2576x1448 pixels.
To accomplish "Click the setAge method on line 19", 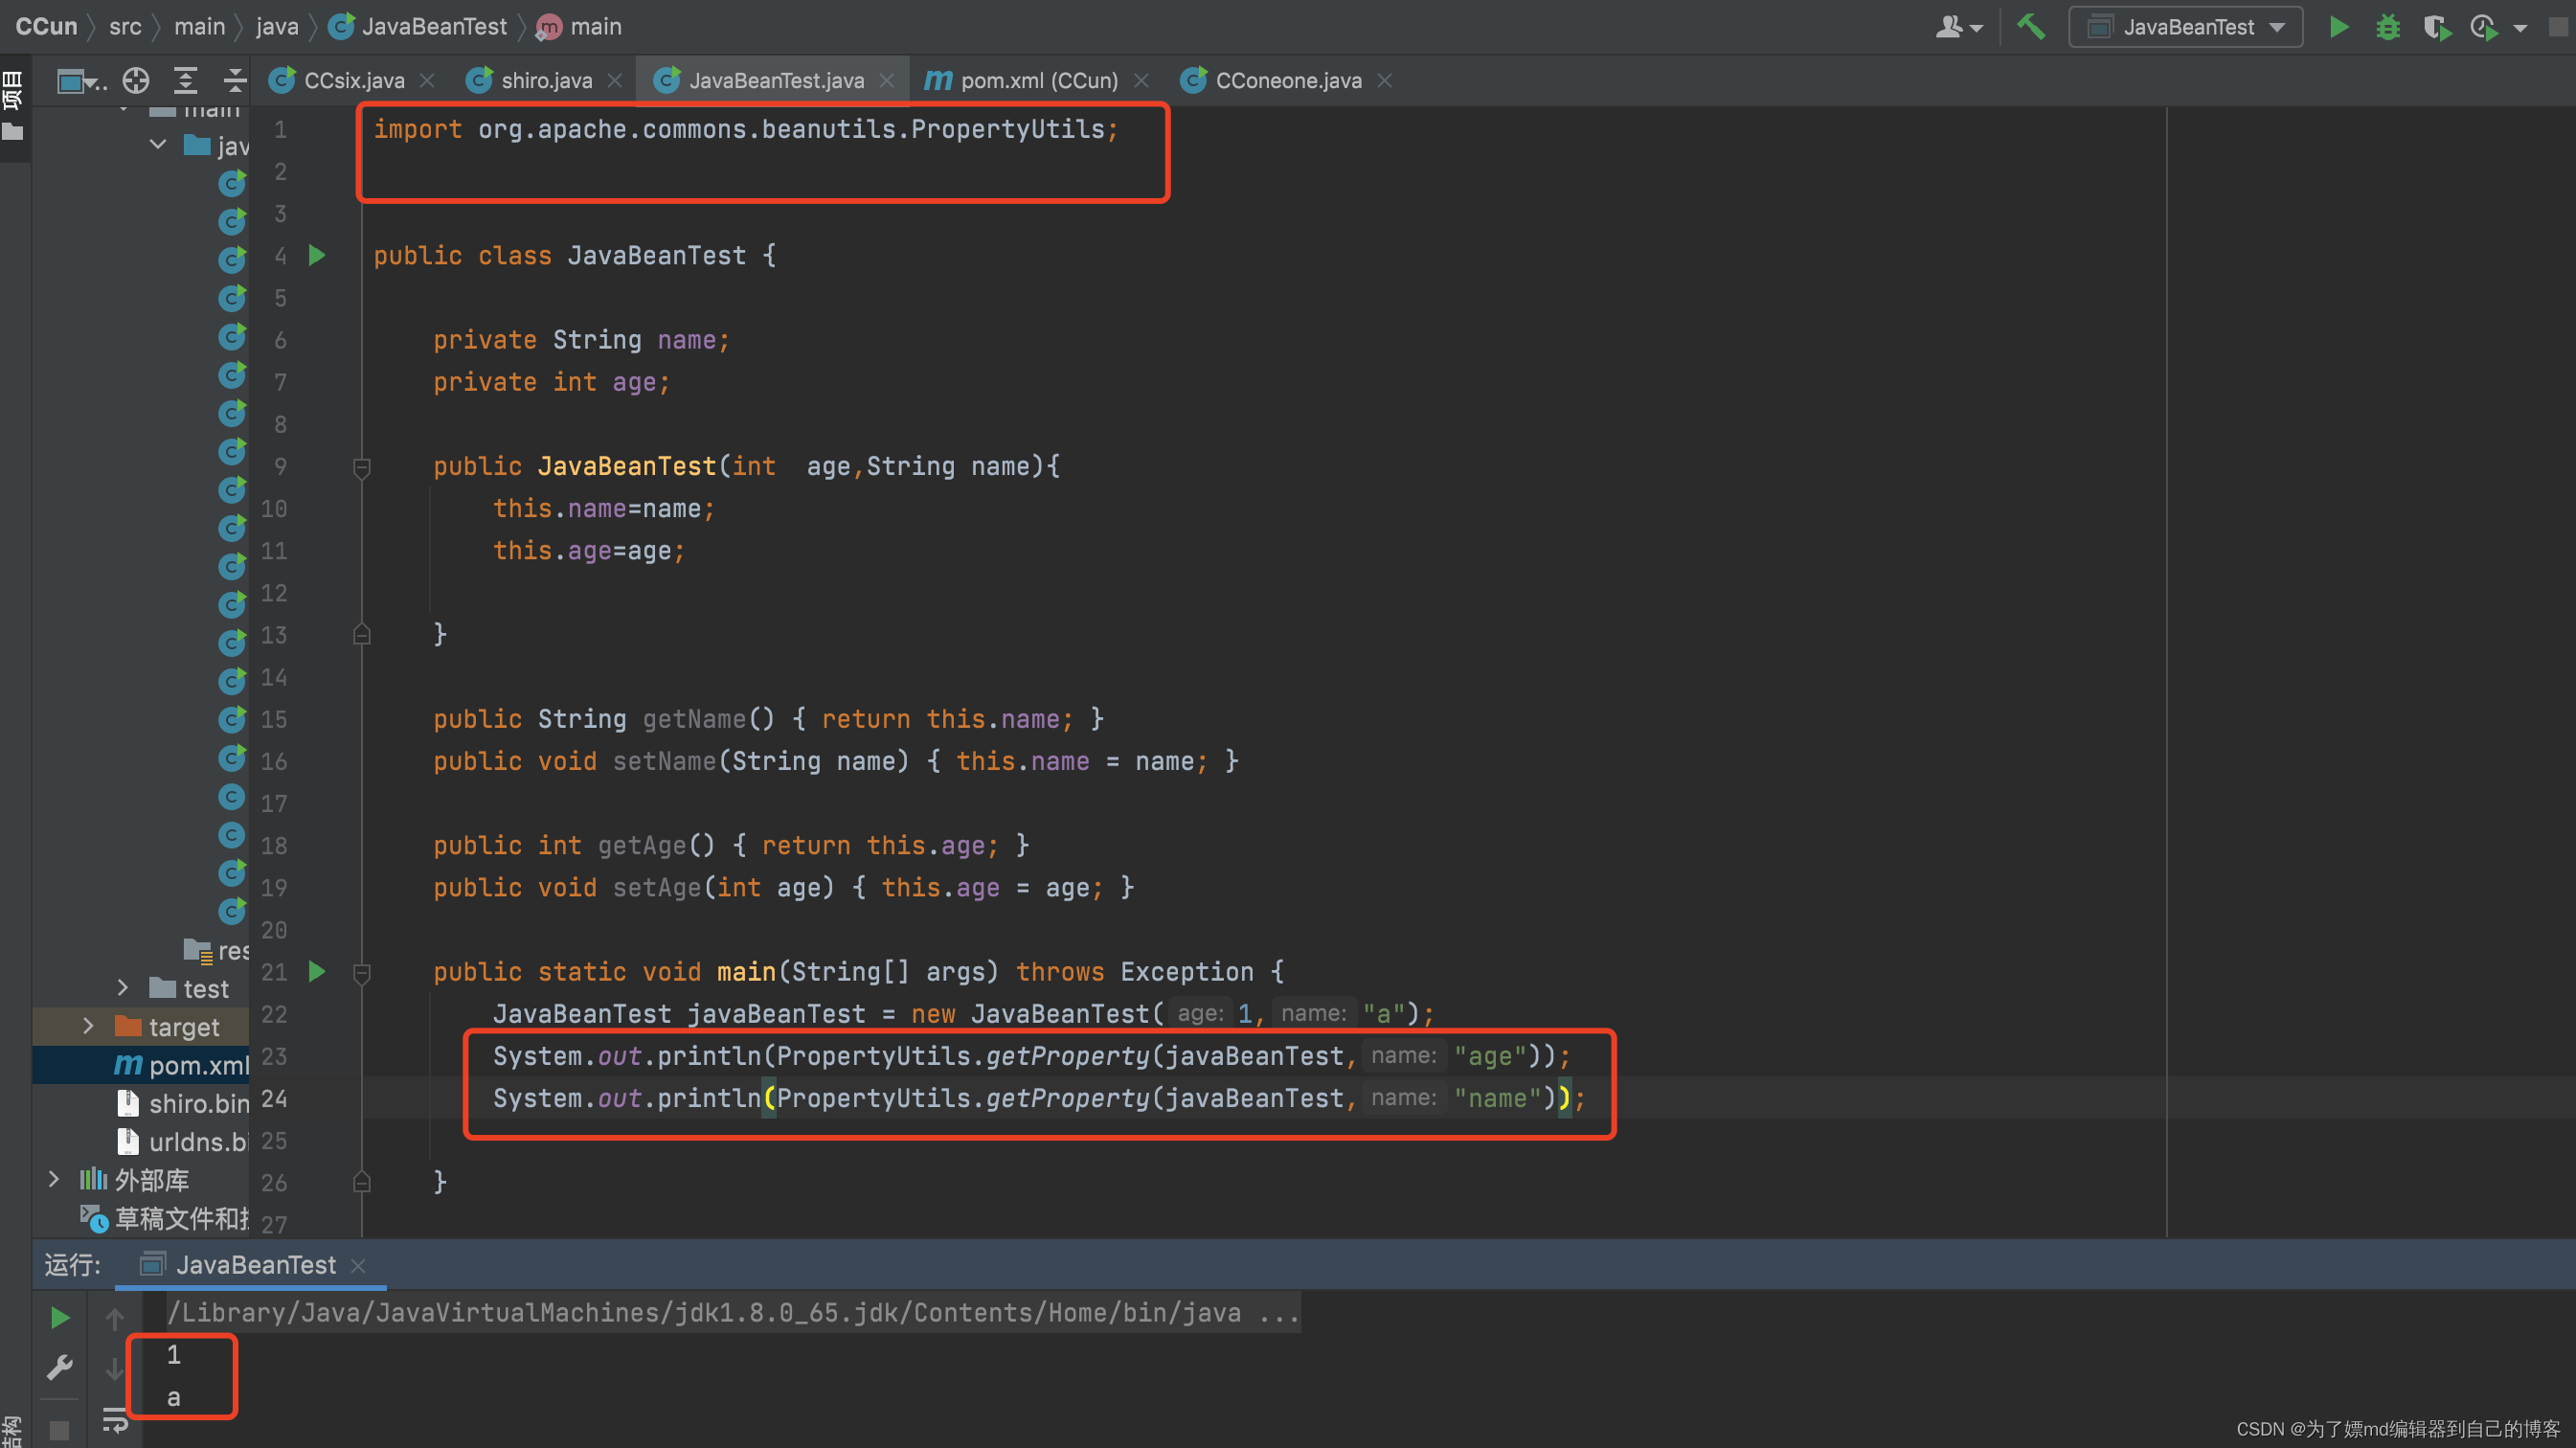I will [657, 887].
